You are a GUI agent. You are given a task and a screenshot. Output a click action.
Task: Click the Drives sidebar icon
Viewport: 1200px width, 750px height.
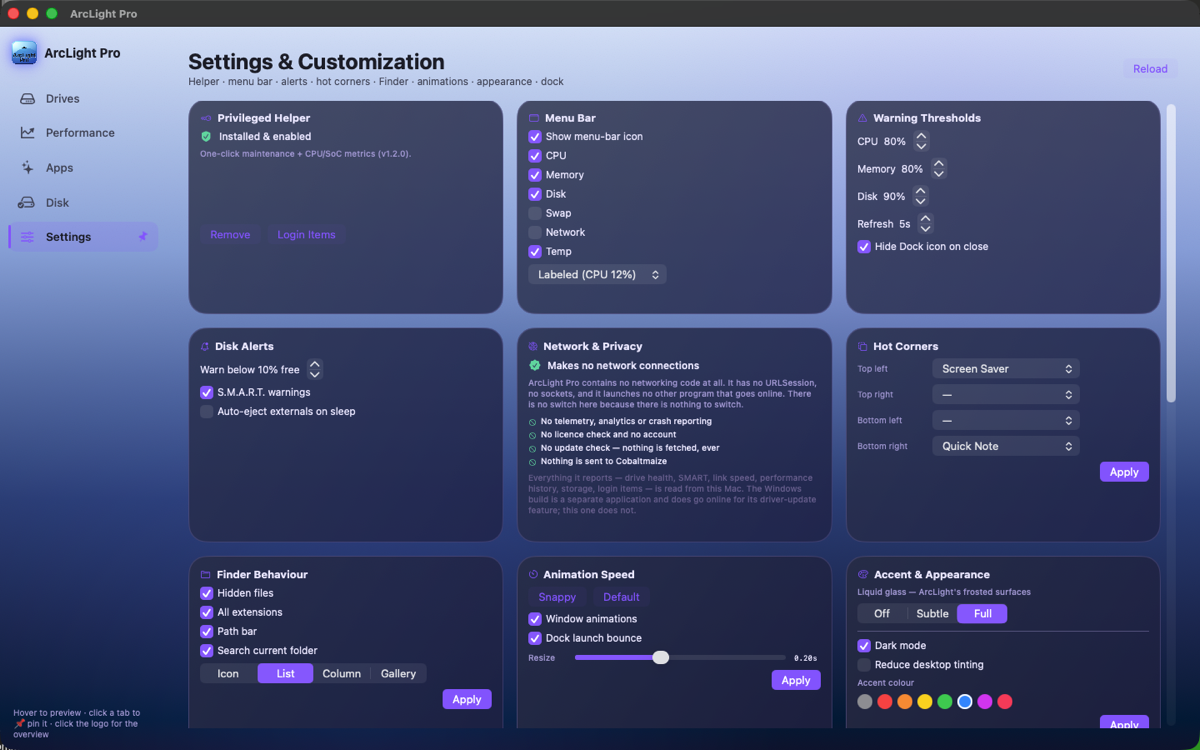pos(27,99)
